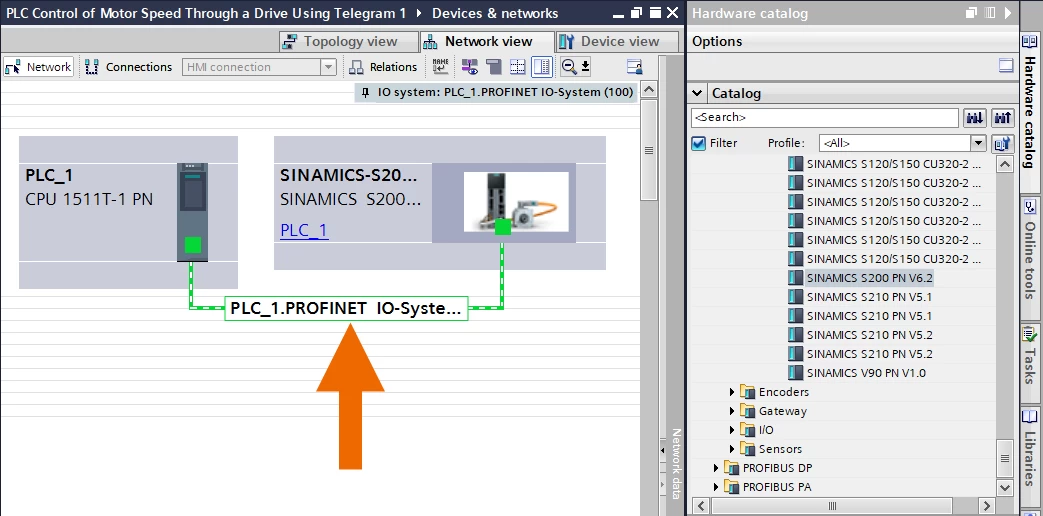Switch to Device view tab

(x=618, y=41)
